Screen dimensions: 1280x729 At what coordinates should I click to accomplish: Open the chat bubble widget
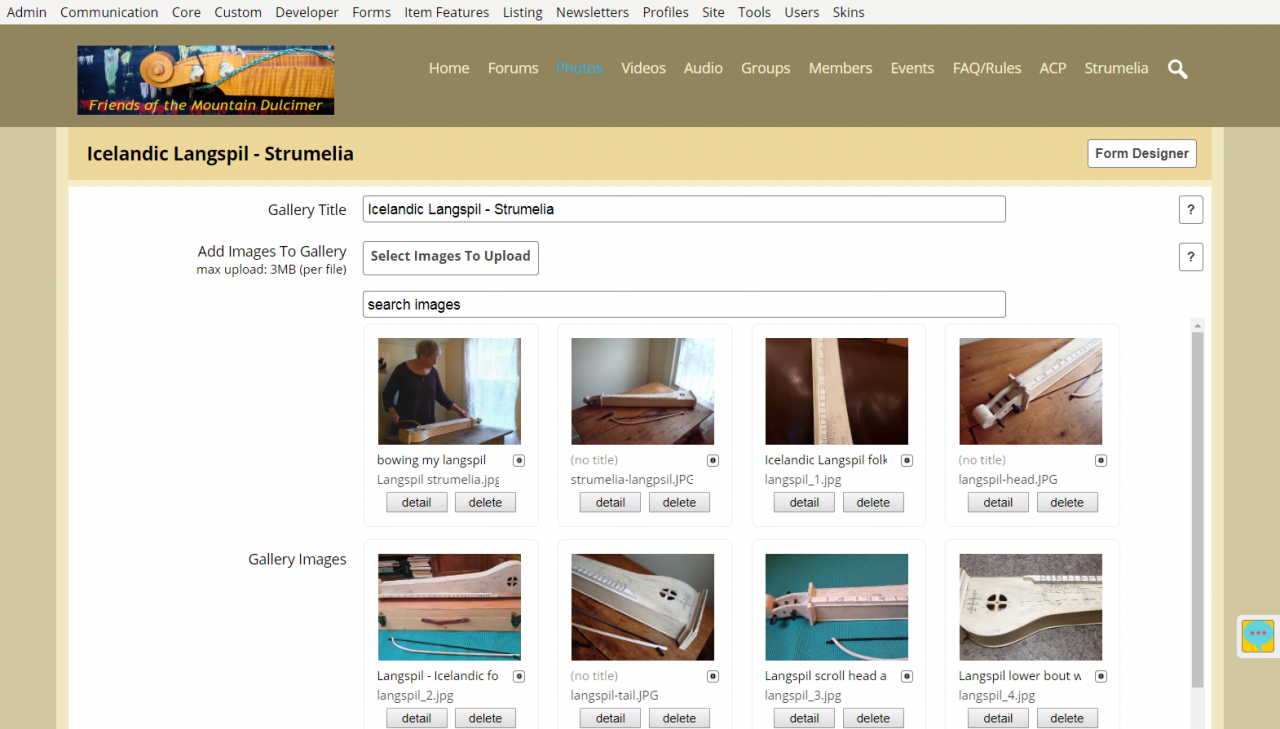point(1258,636)
